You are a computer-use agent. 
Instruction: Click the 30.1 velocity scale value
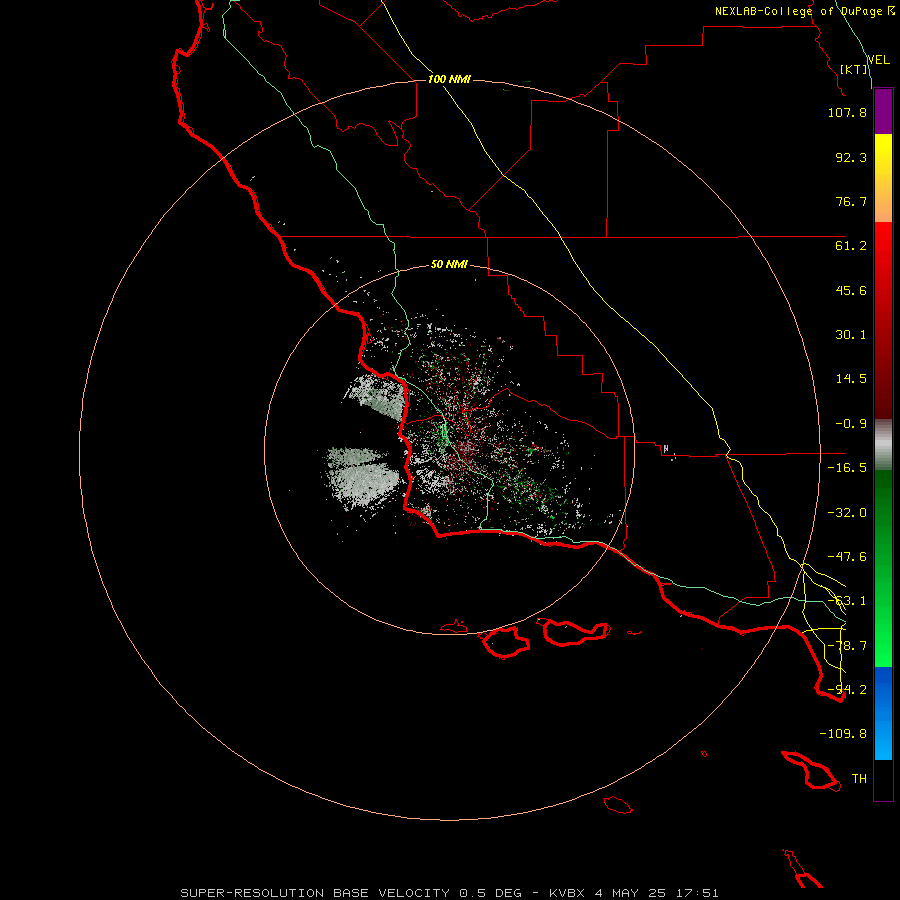click(x=851, y=335)
